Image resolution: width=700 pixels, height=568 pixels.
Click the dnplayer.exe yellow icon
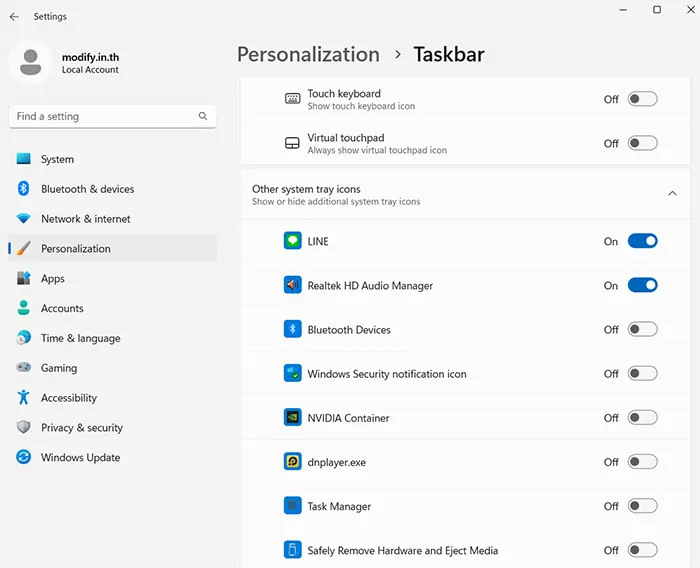[292, 462]
